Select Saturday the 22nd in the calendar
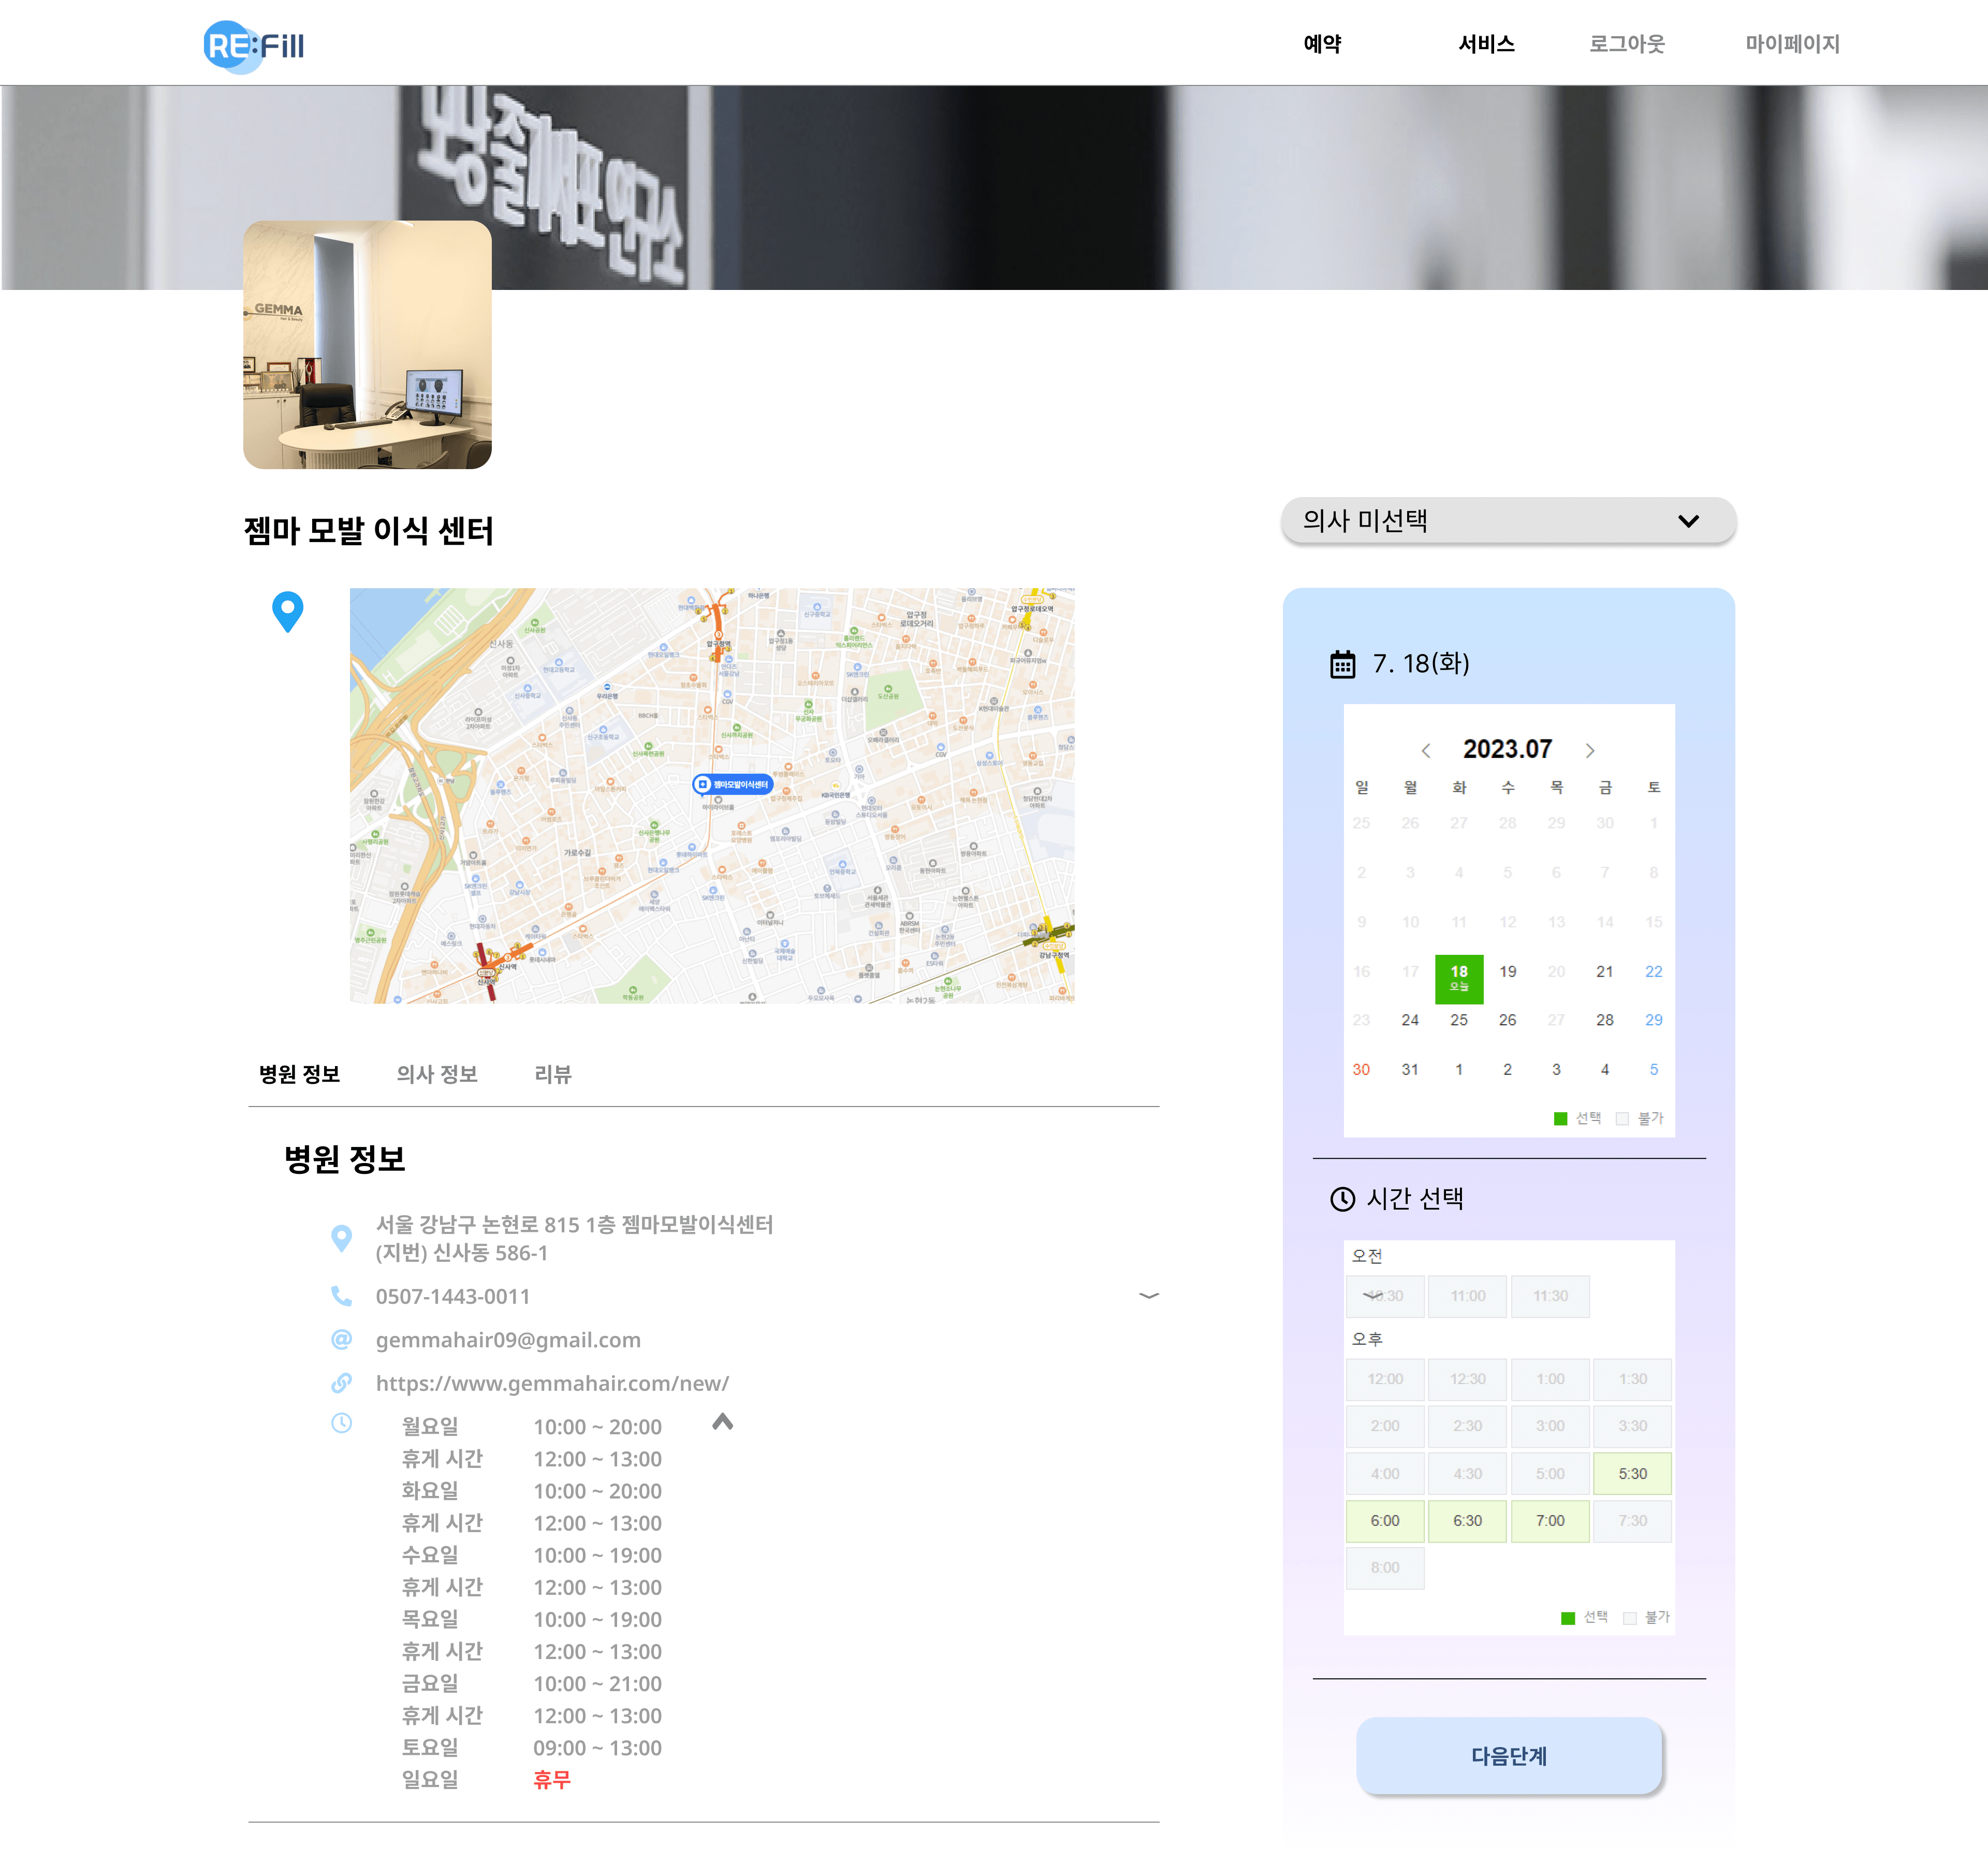This screenshot has width=1988, height=1862. (x=1654, y=971)
